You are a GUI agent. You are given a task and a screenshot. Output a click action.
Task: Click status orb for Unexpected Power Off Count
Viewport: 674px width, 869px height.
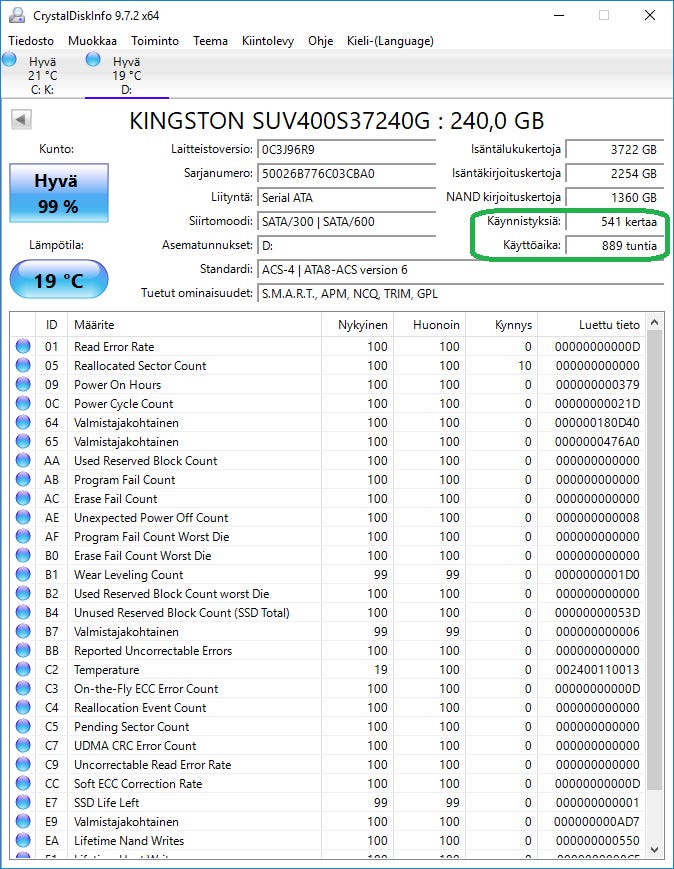pyautogui.click(x=23, y=517)
